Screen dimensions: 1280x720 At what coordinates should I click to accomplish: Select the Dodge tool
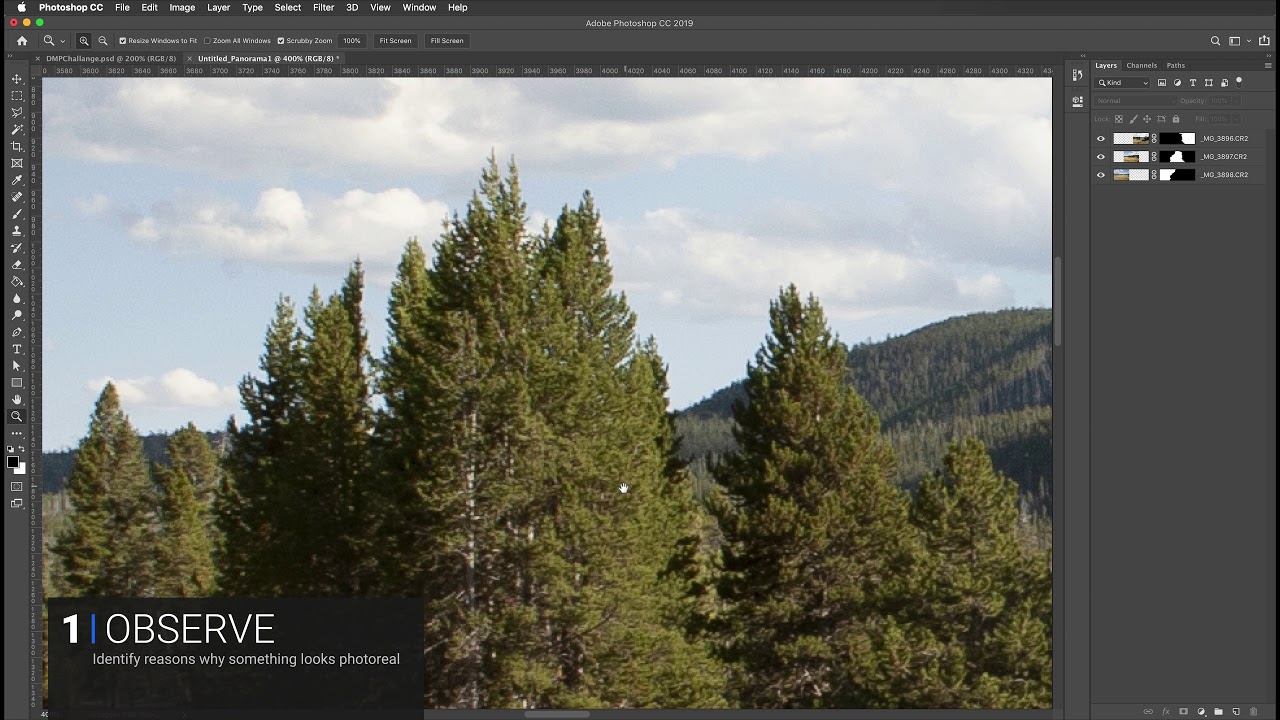point(17,316)
